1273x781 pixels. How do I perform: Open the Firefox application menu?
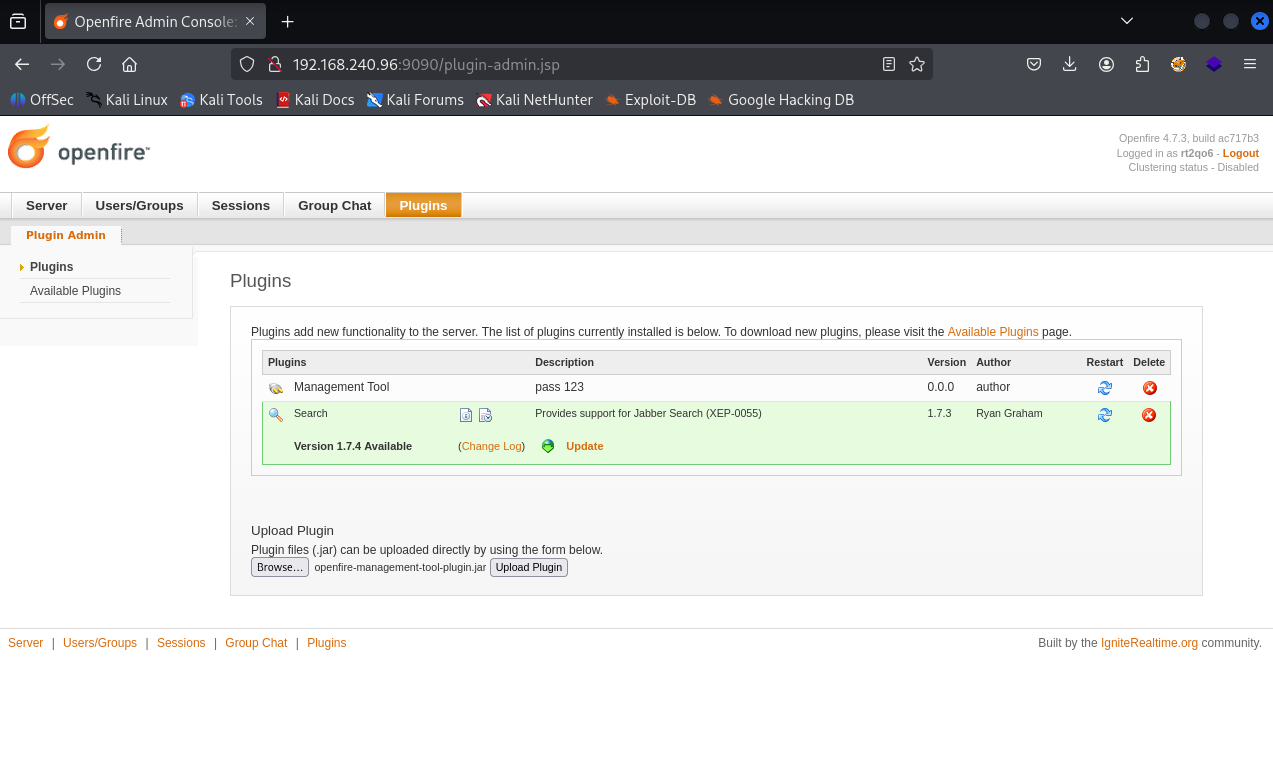pyautogui.click(x=1249, y=64)
